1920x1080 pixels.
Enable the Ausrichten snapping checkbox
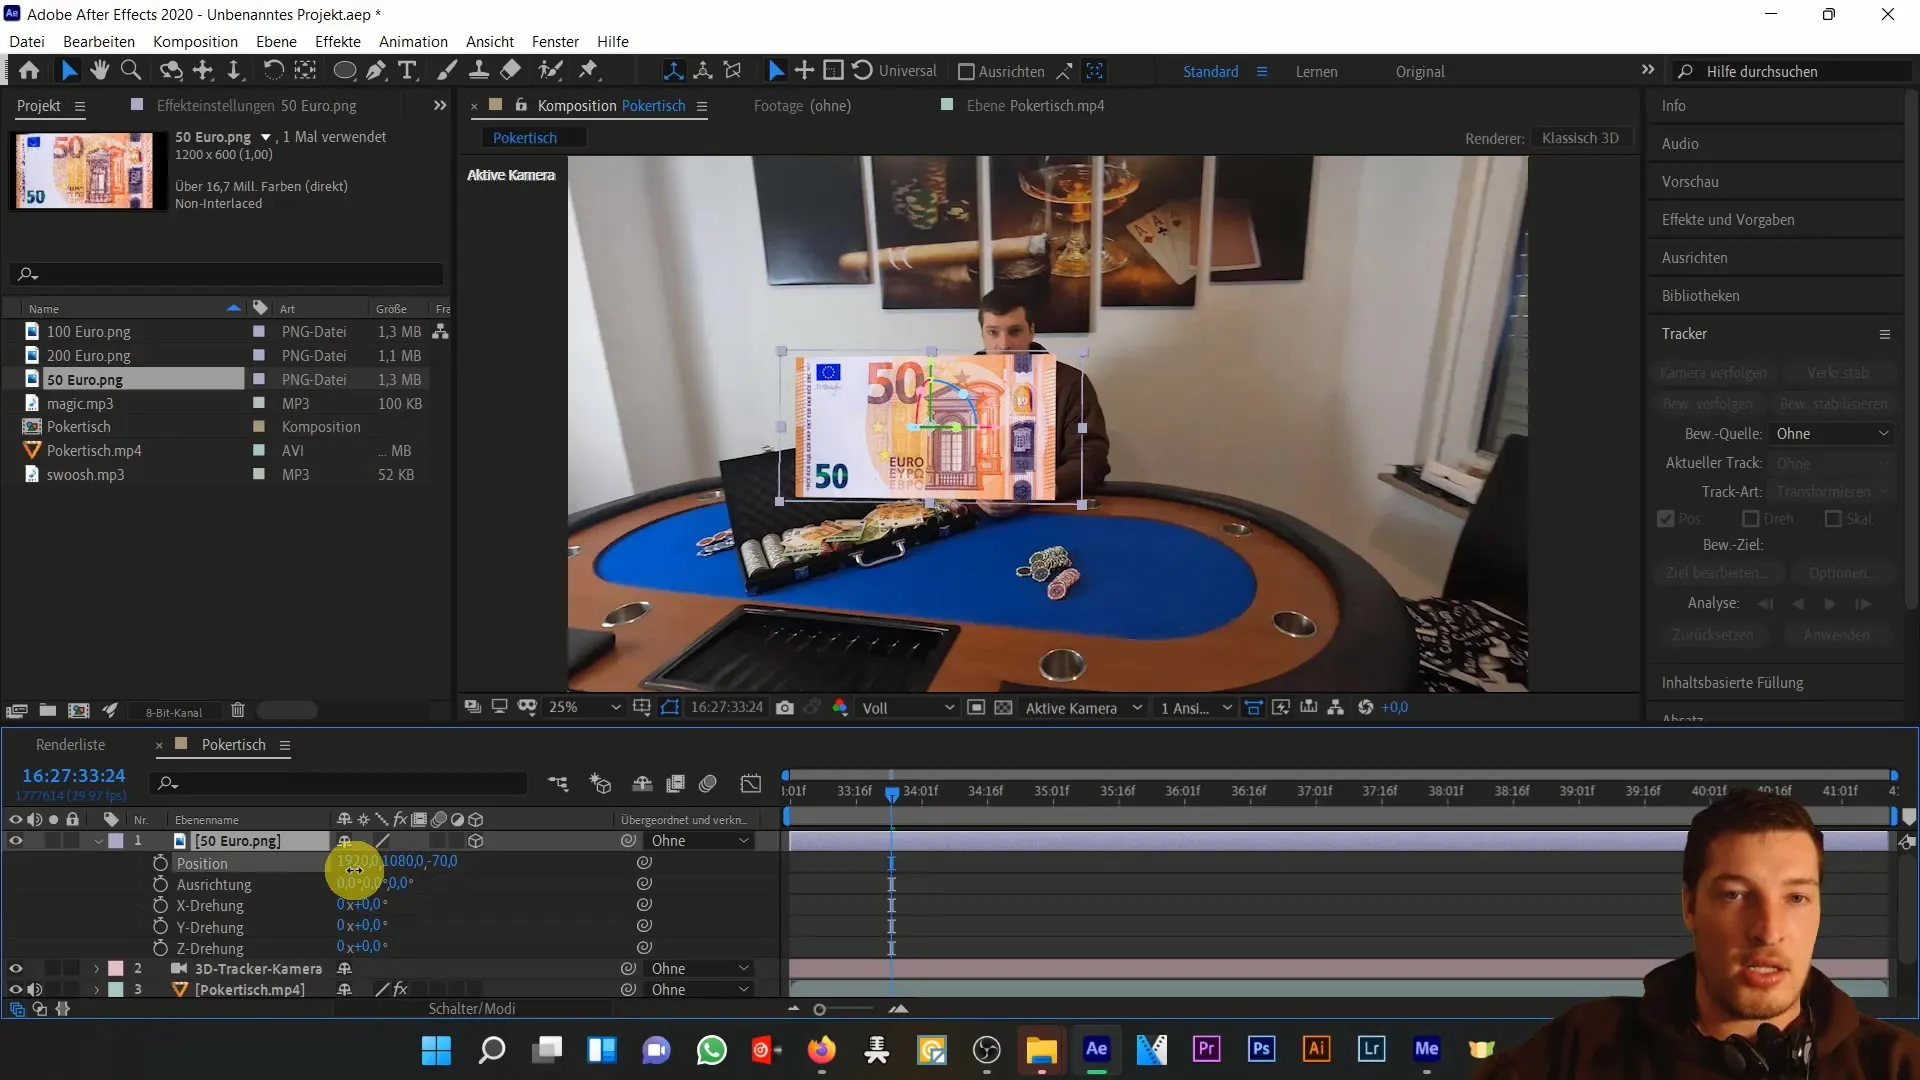(966, 72)
